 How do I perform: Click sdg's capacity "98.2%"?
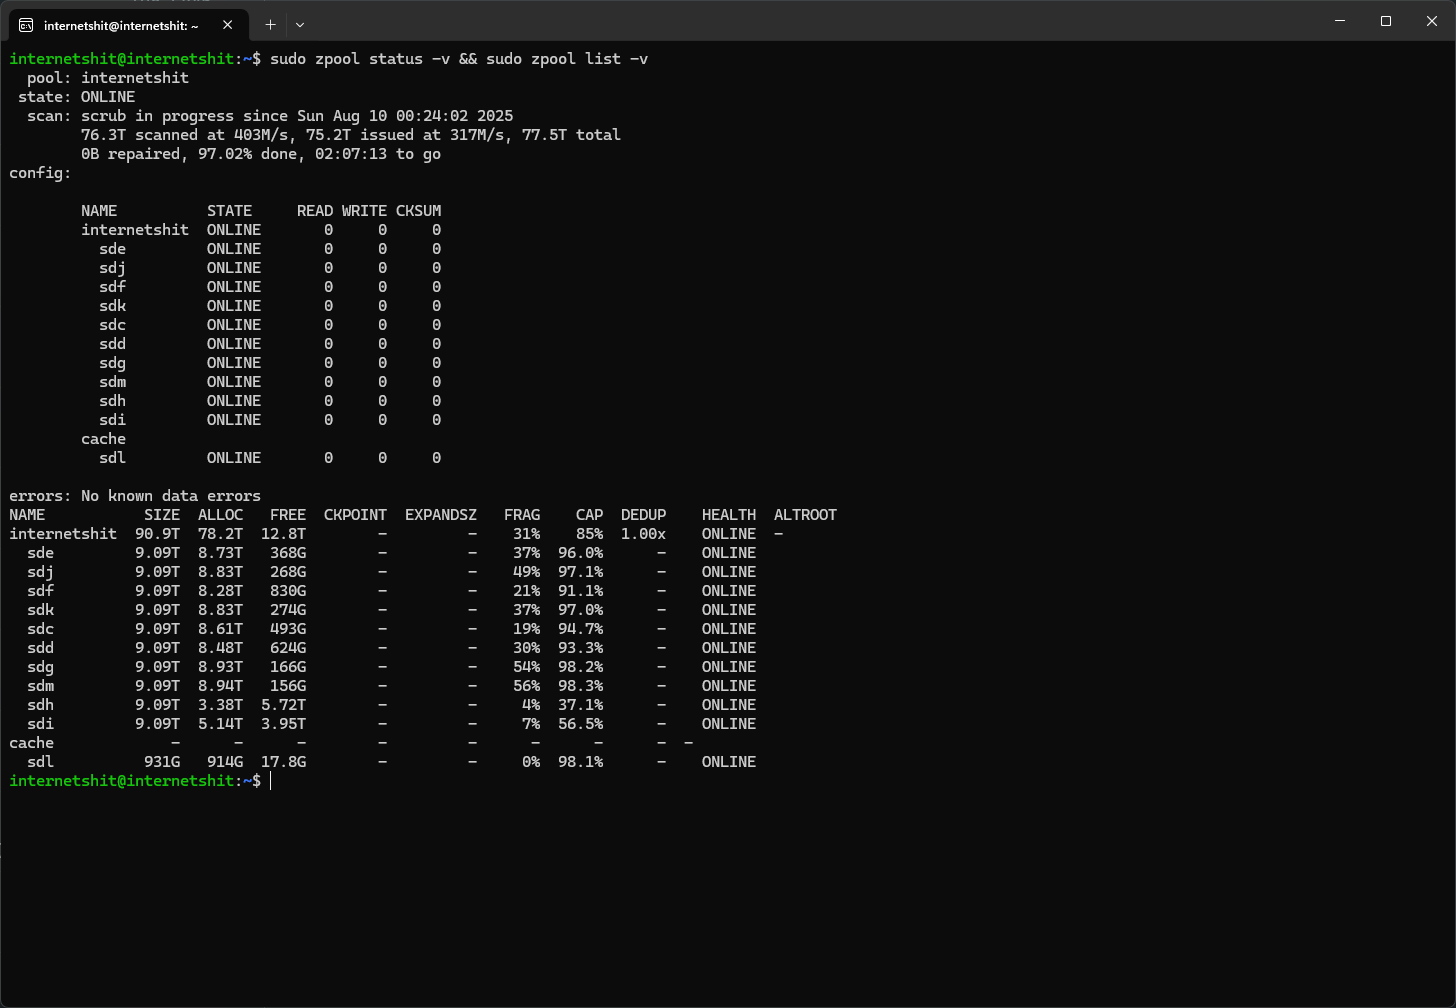[x=580, y=667]
